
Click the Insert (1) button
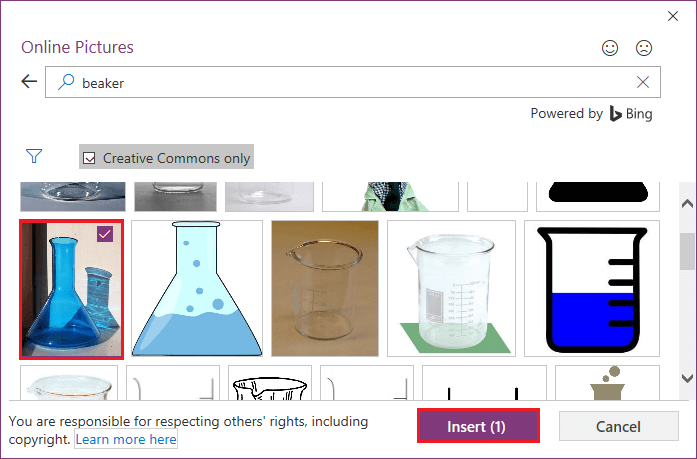pos(478,426)
